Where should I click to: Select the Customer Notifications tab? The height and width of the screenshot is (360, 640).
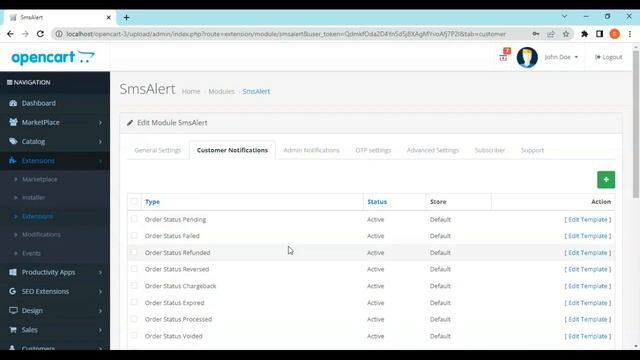coord(232,150)
